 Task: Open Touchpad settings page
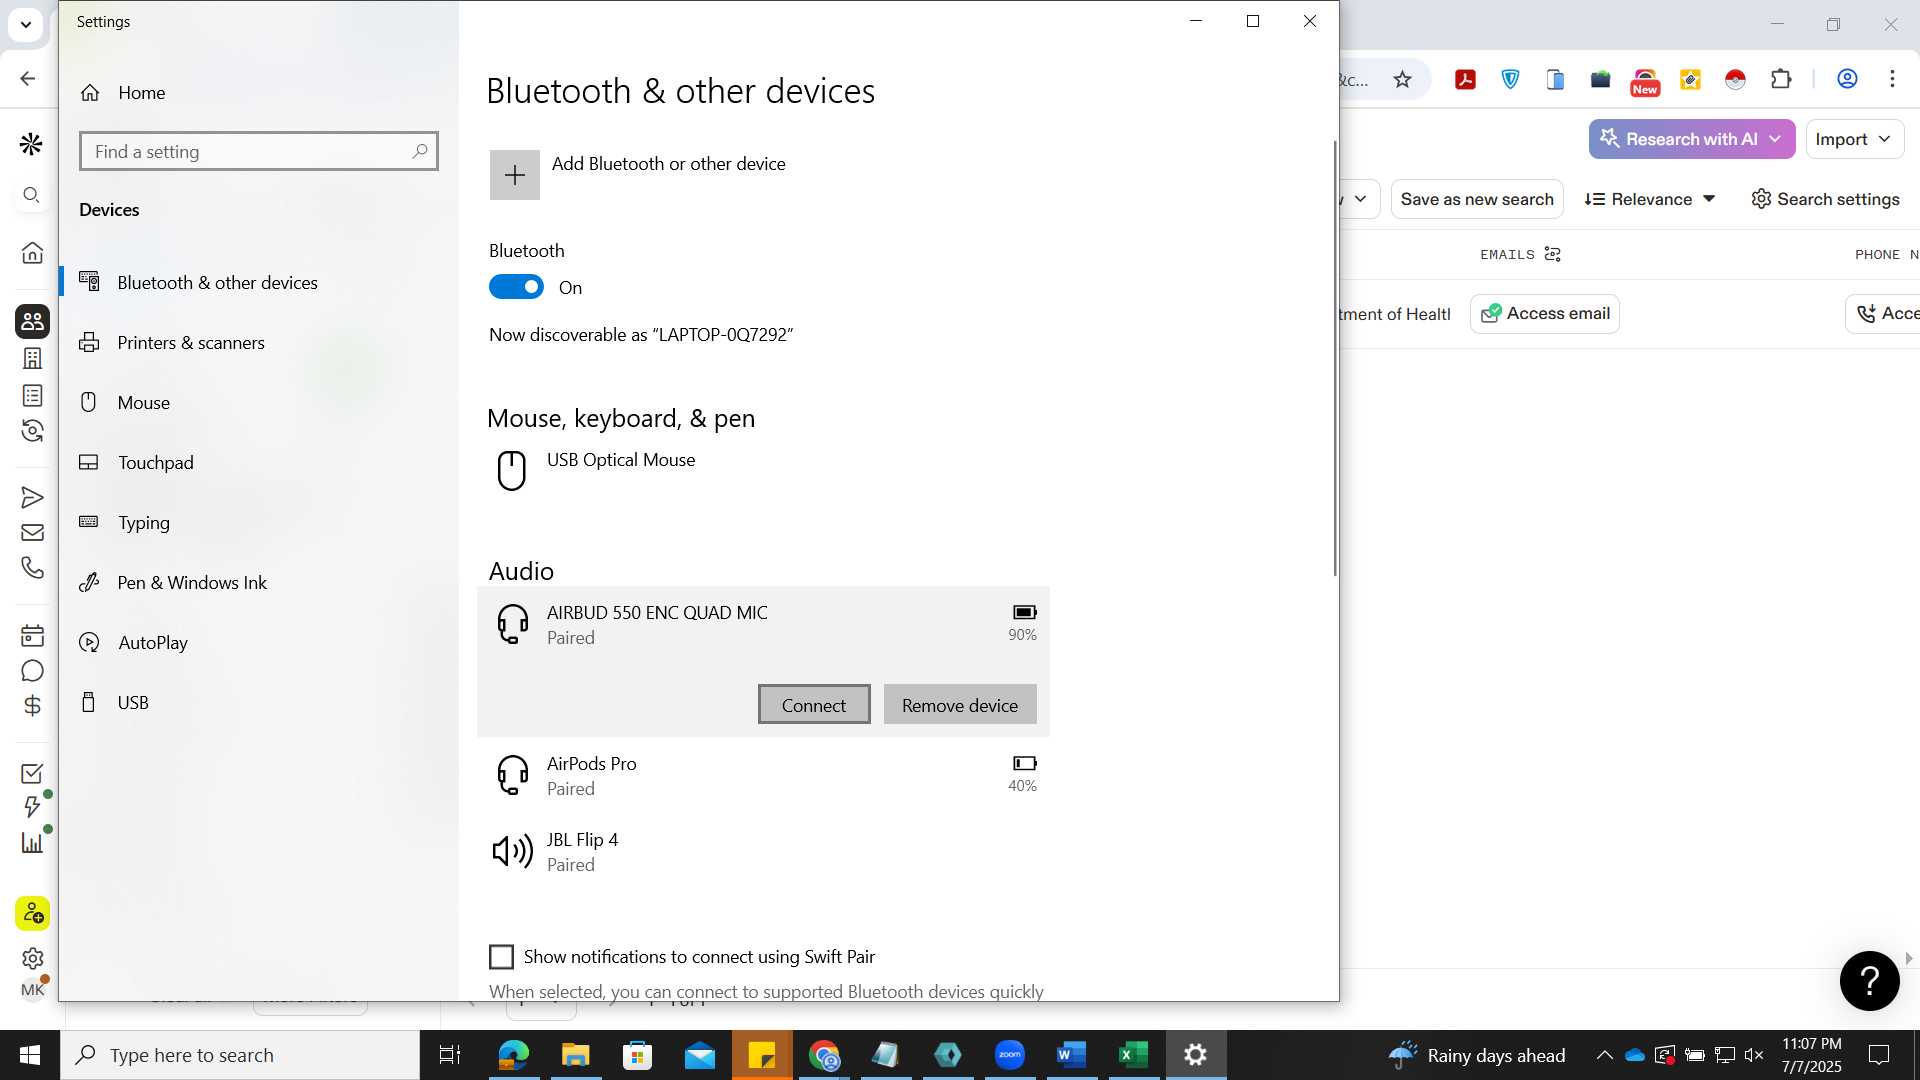coord(155,463)
